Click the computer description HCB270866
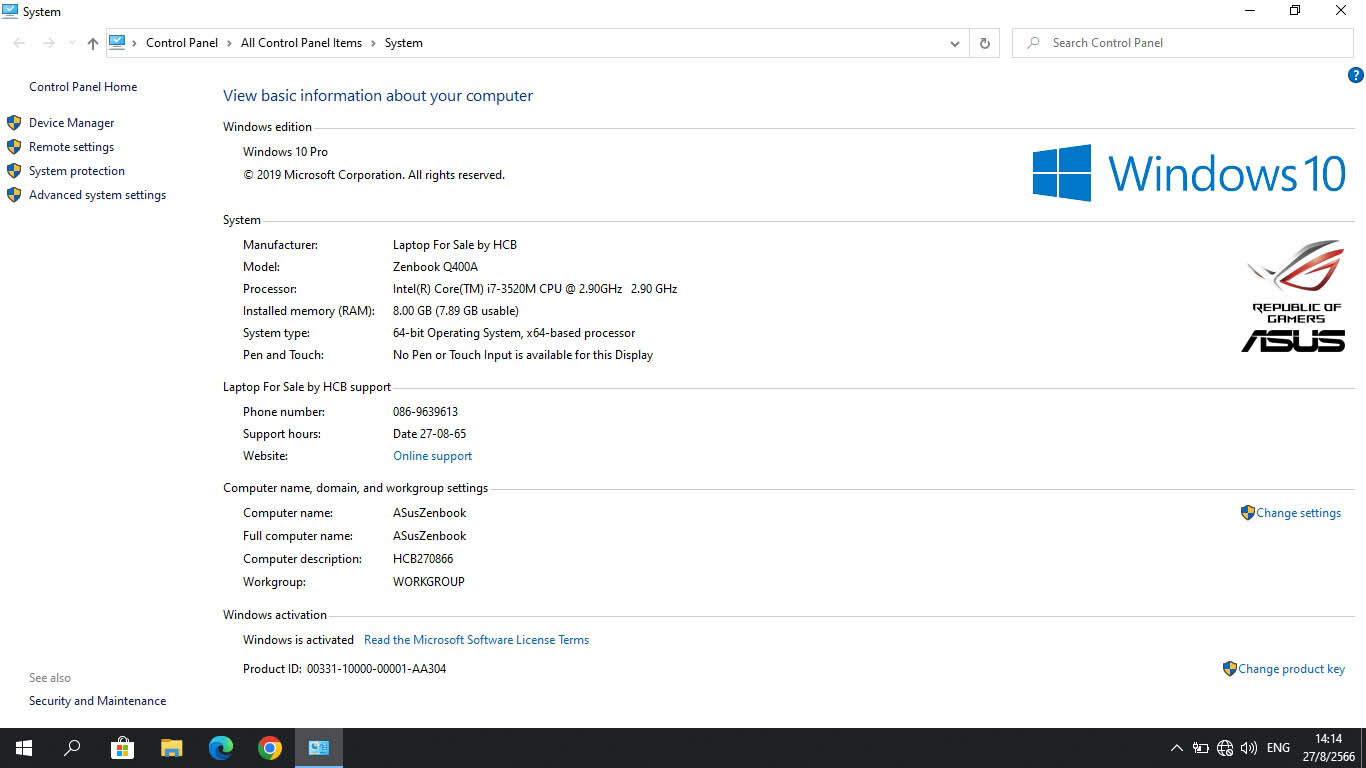Screen dimensions: 1366x768 (423, 559)
